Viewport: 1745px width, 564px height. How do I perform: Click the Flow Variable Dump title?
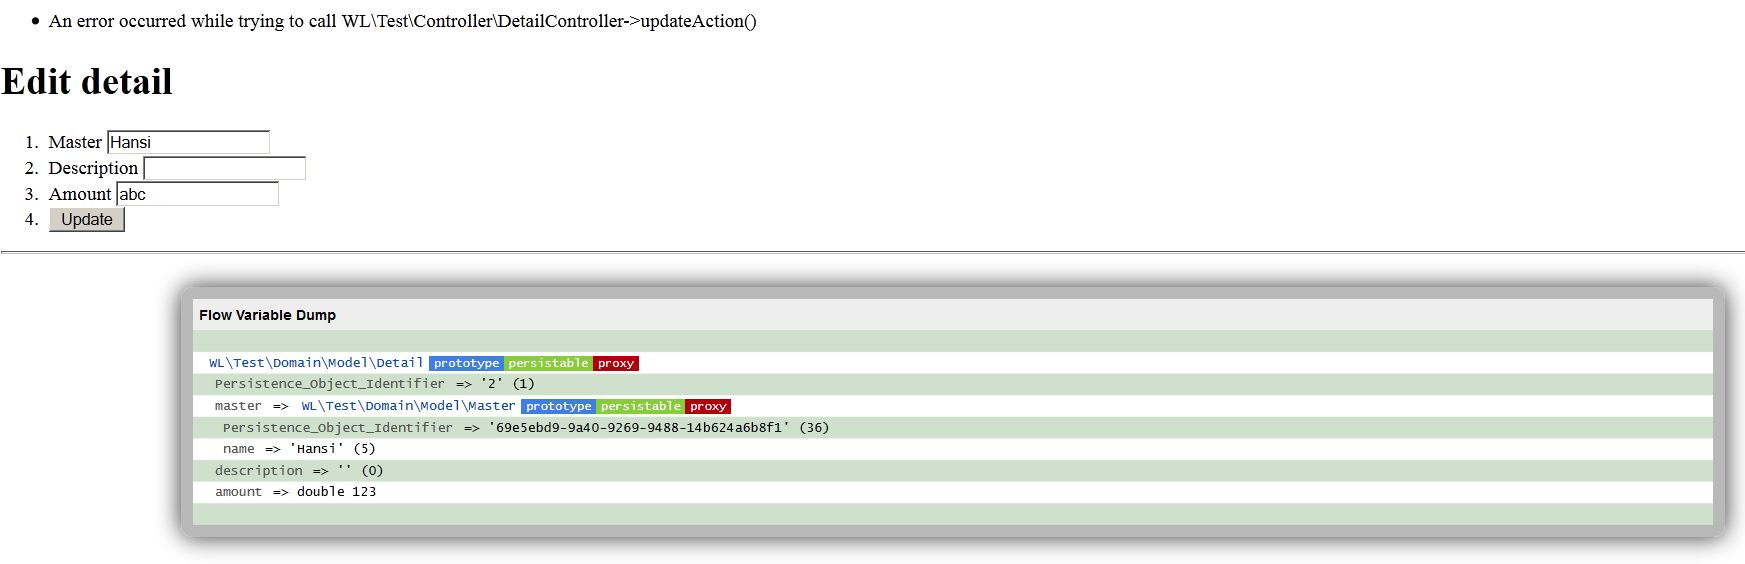(x=267, y=315)
